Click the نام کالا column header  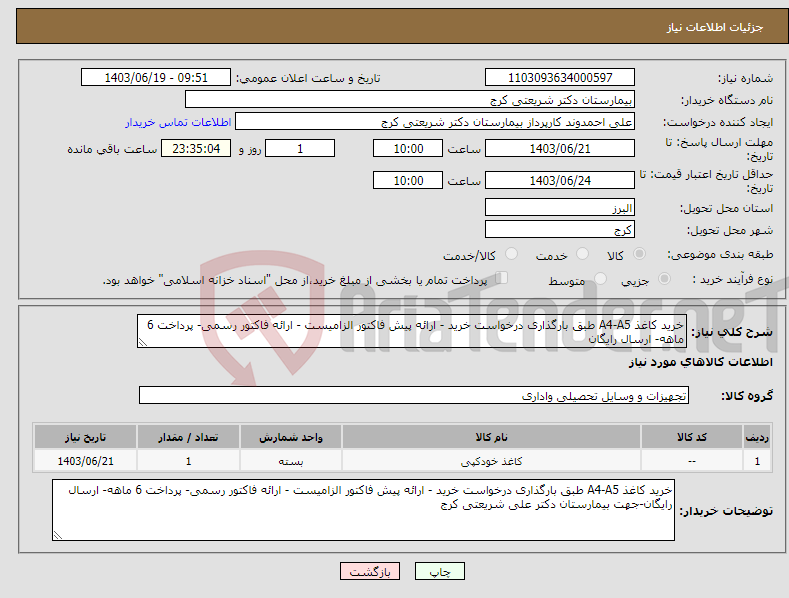[491, 437]
